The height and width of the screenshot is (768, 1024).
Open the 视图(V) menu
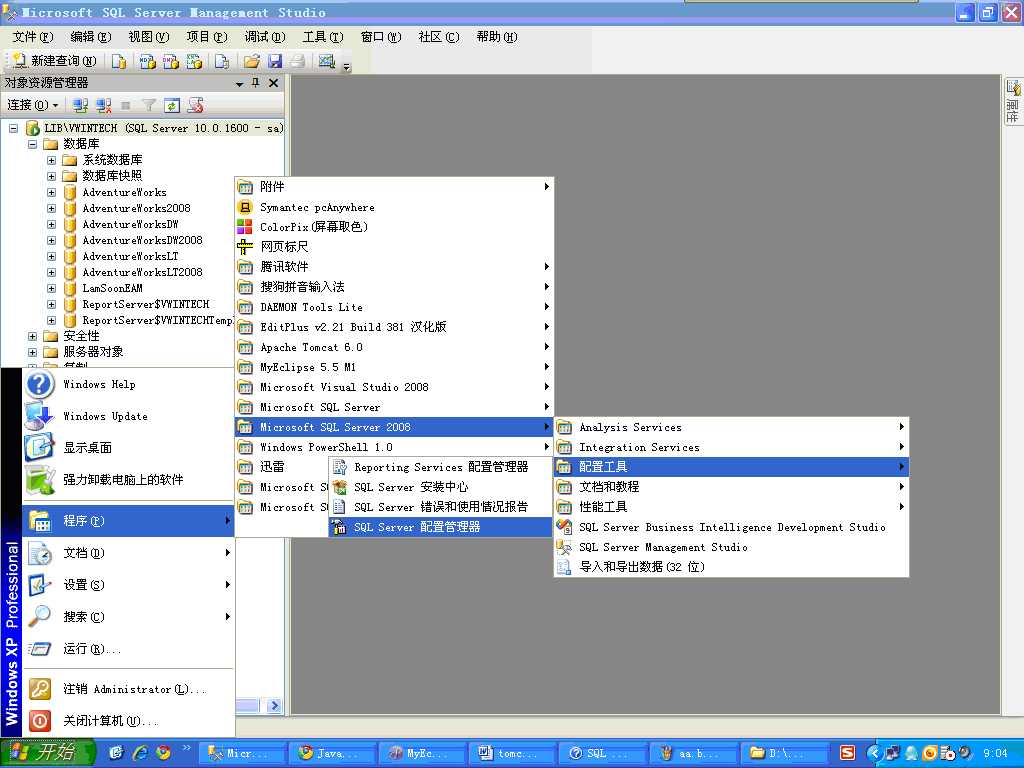149,37
